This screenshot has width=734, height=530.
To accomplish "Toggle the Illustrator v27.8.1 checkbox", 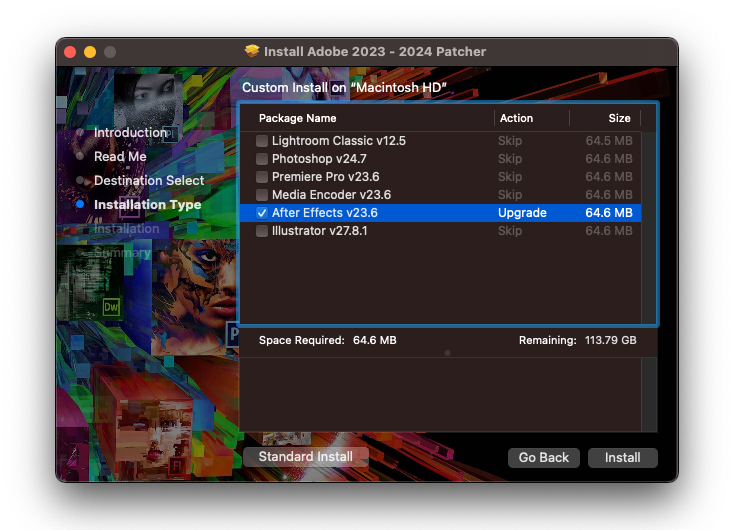I will [x=262, y=231].
